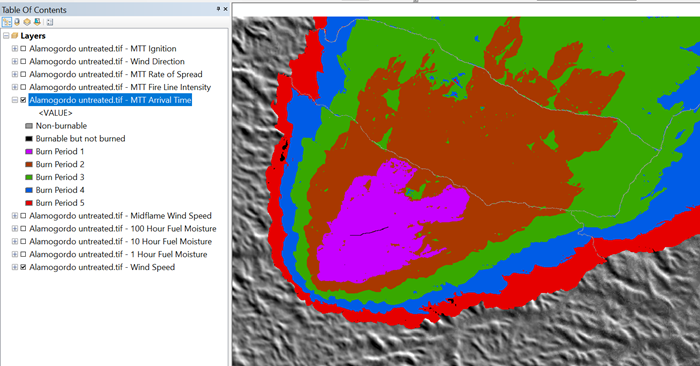Click the gray Non-burnable color swatch
The width and height of the screenshot is (700, 366).
(x=29, y=126)
